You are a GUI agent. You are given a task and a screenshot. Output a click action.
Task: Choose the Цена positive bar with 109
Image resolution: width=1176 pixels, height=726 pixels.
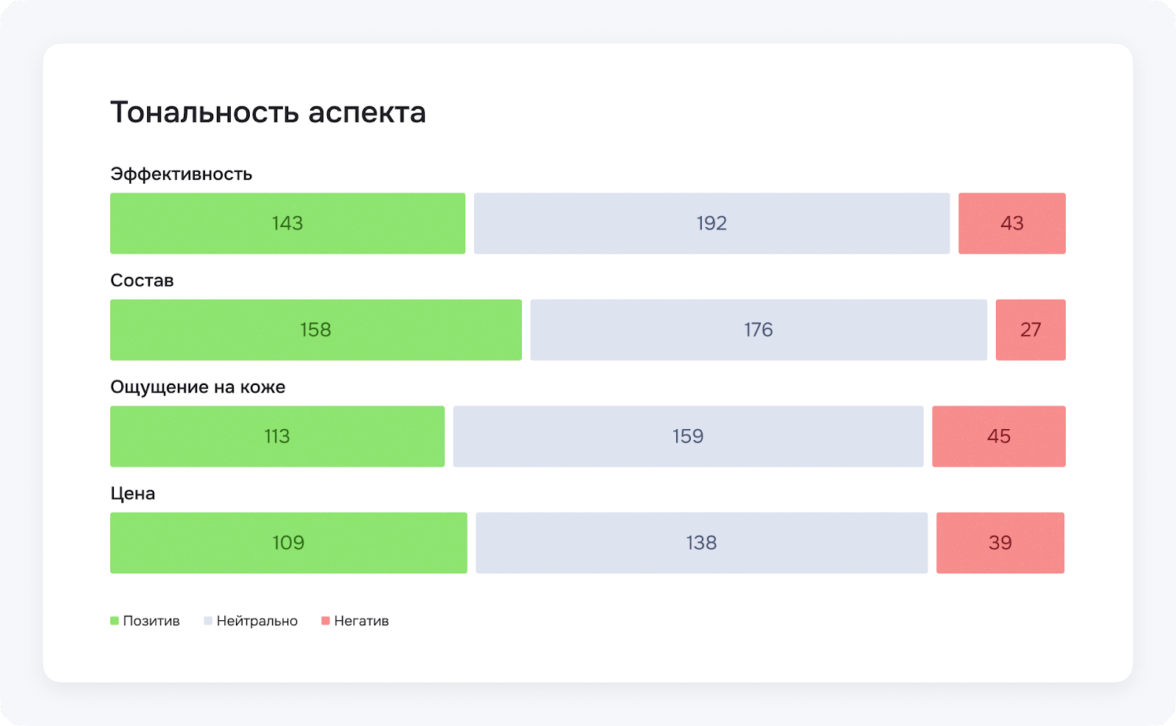(x=288, y=543)
